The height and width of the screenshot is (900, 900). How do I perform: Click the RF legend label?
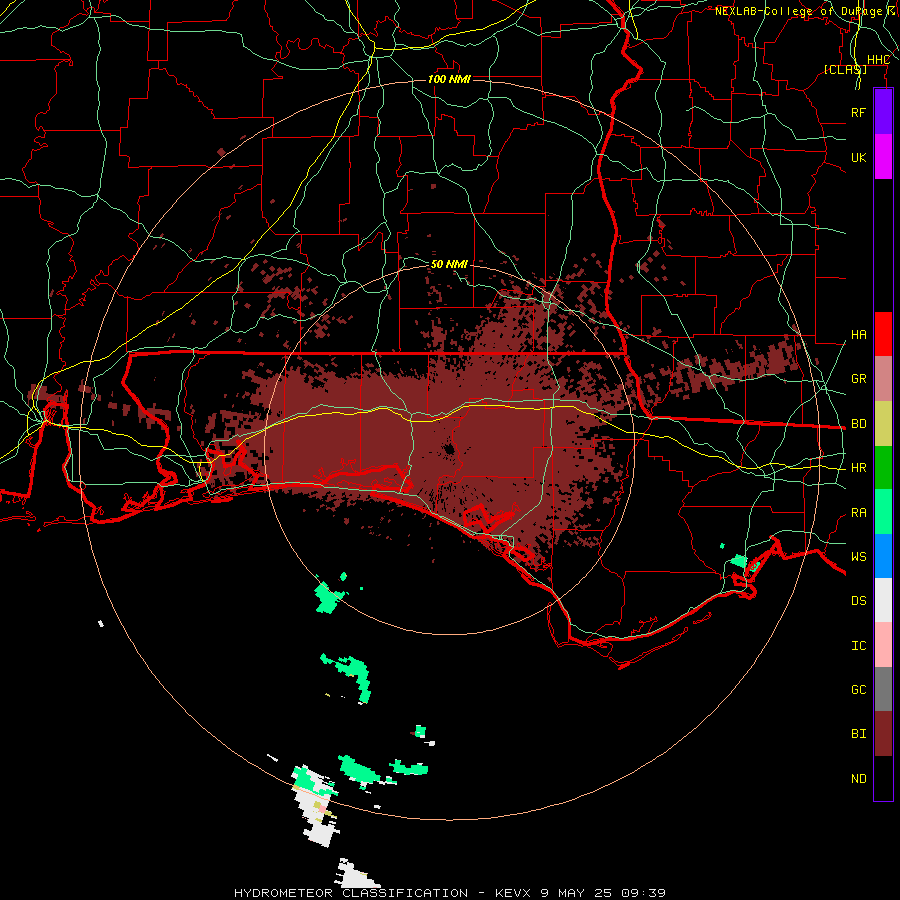pyautogui.click(x=858, y=112)
